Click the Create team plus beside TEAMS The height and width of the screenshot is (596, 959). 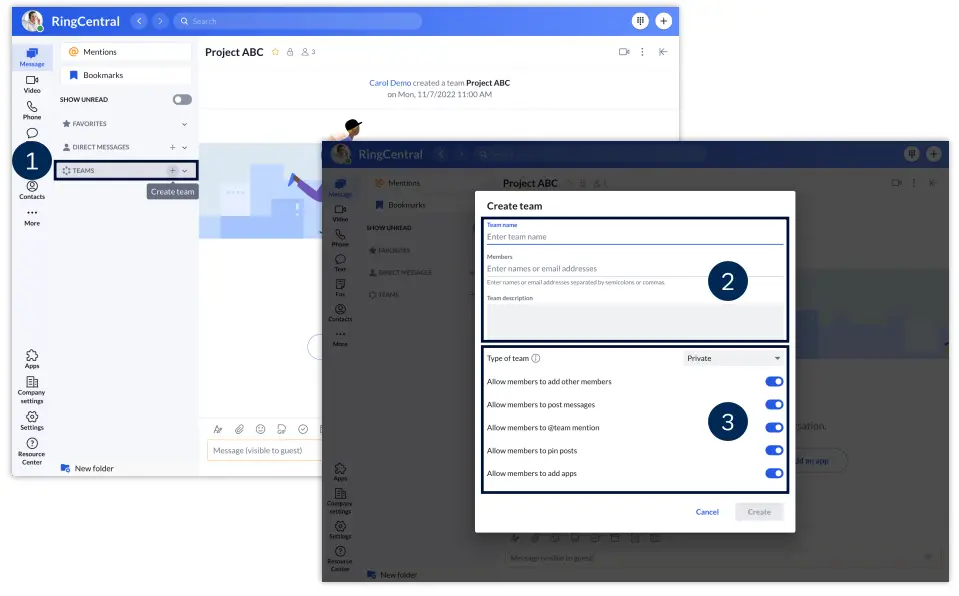[172, 171]
